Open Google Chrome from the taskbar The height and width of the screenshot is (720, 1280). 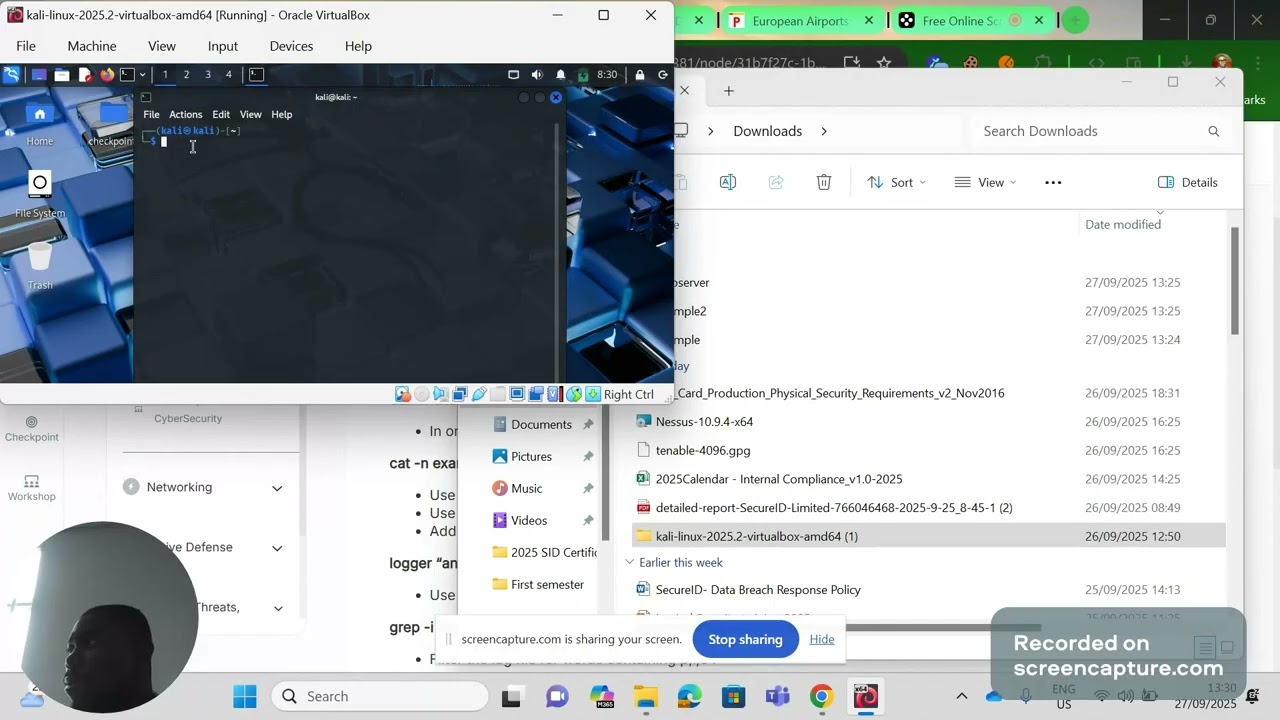(x=821, y=696)
